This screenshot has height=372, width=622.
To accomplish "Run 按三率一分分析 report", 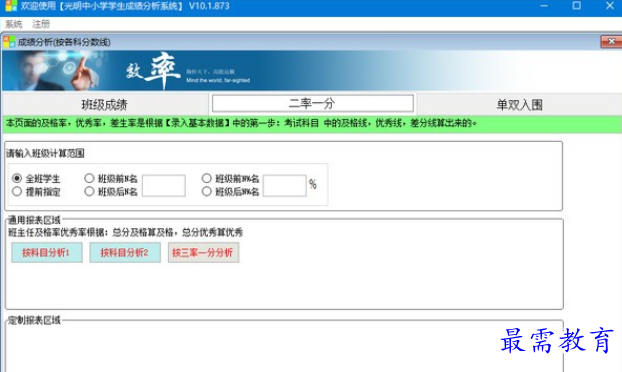I will click(x=203, y=253).
